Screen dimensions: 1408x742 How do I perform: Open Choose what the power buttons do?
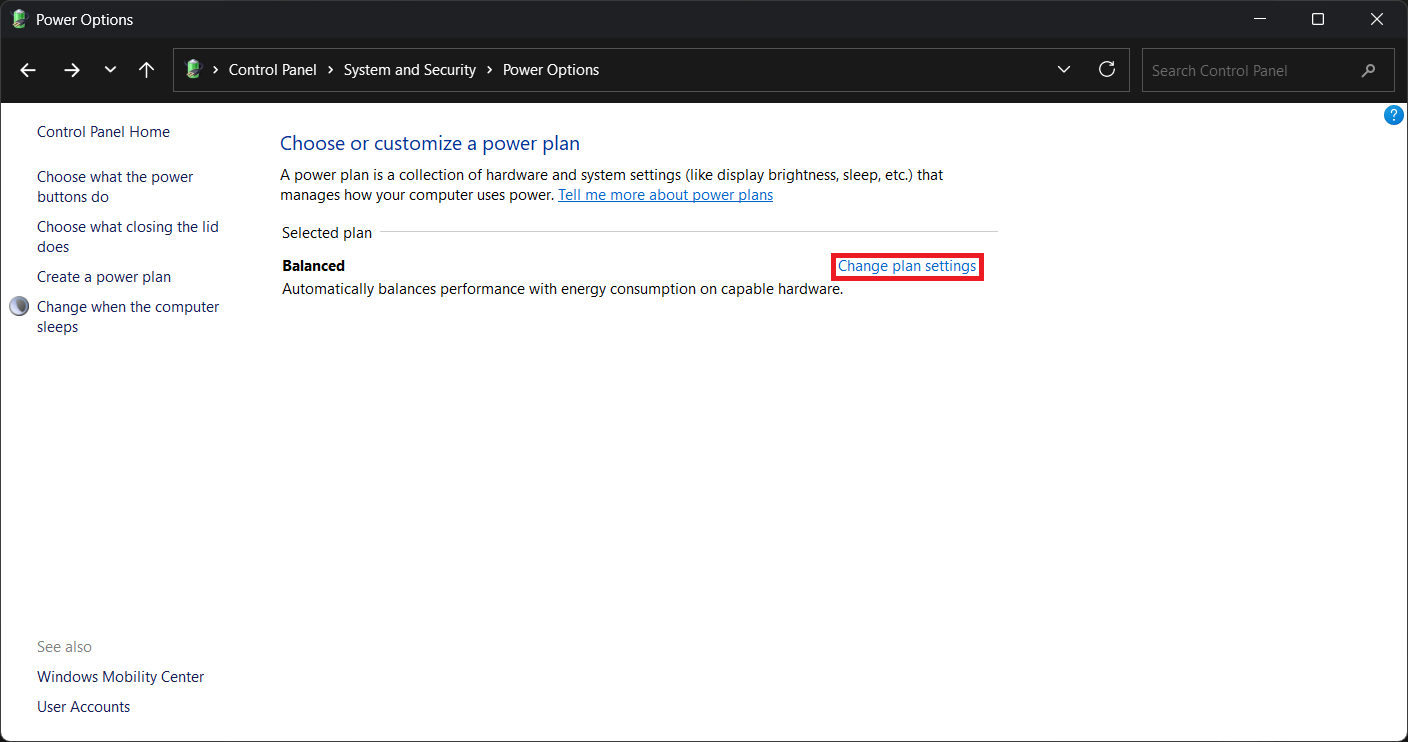click(x=115, y=187)
